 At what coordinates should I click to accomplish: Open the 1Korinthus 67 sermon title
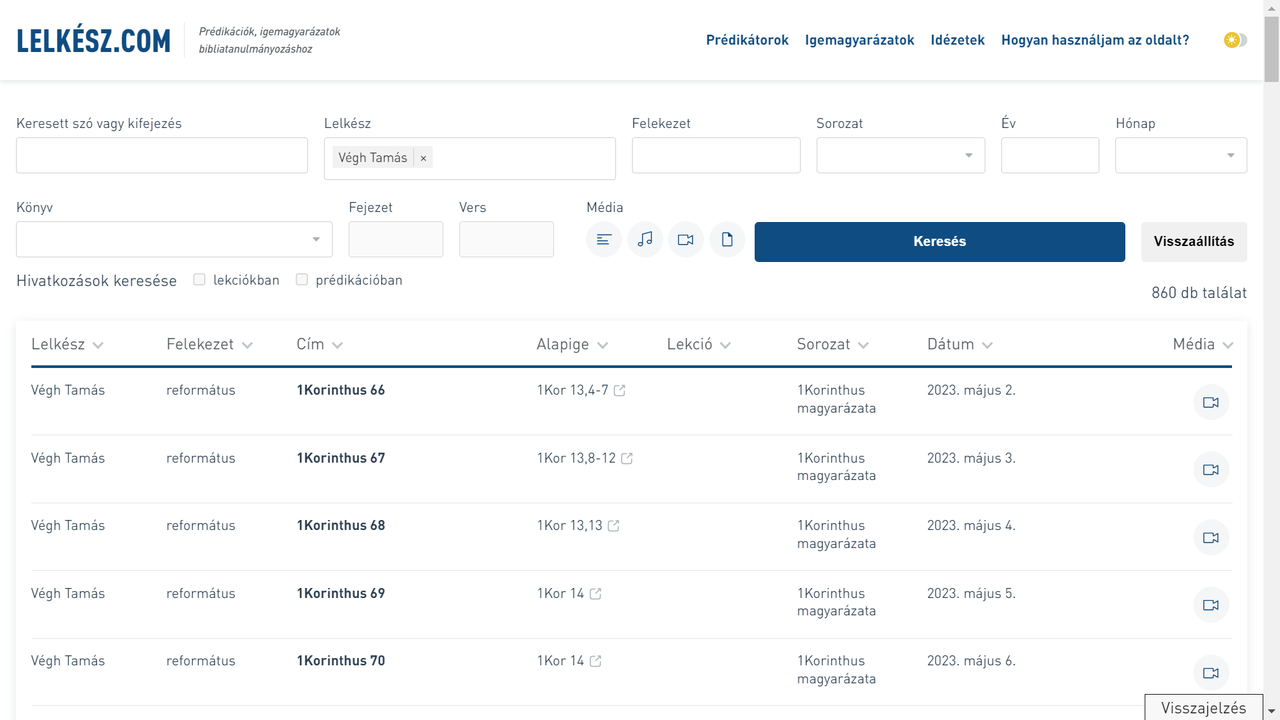click(x=341, y=458)
